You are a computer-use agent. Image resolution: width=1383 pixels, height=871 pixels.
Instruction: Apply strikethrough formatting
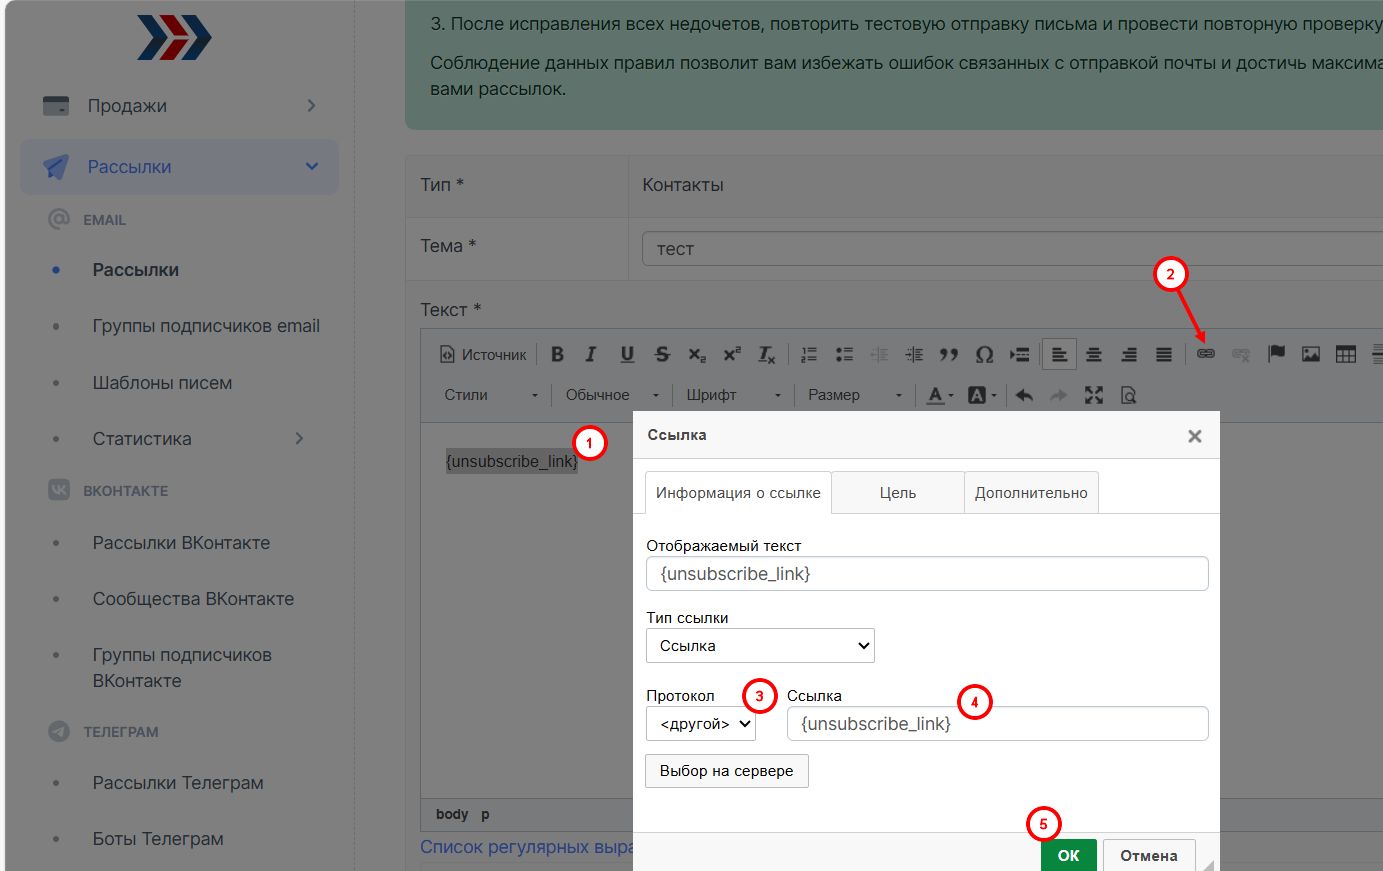pyautogui.click(x=662, y=354)
